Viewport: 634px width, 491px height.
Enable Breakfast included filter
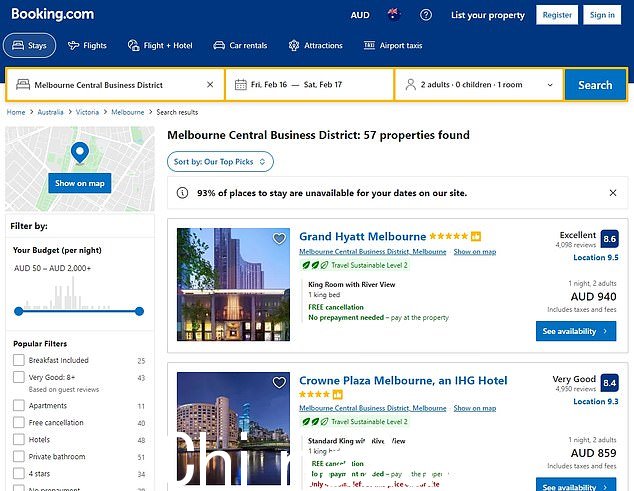[x=19, y=360]
